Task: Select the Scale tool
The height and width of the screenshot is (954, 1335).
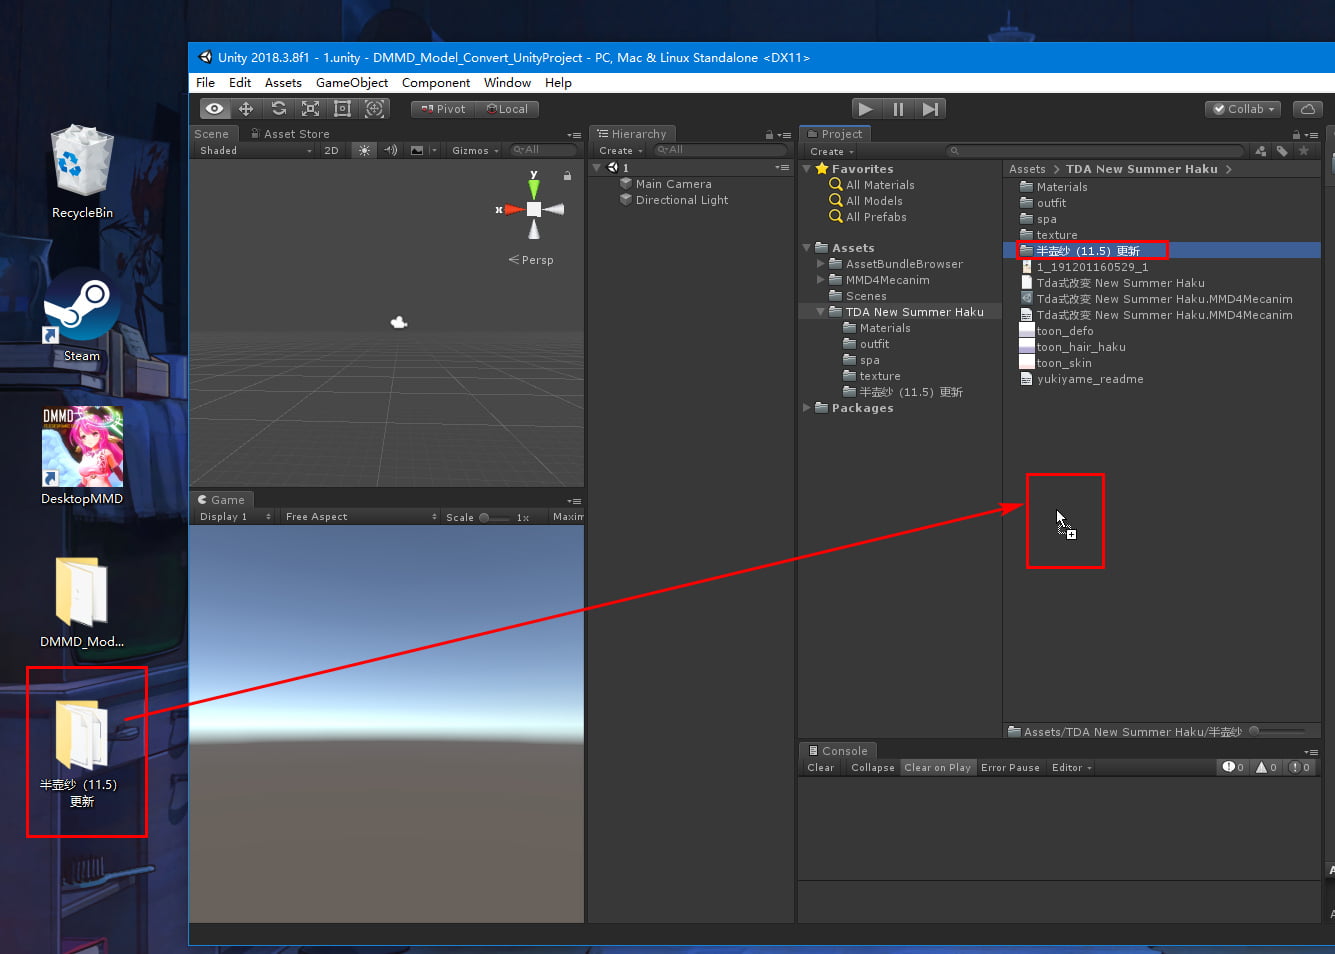Action: (310, 108)
